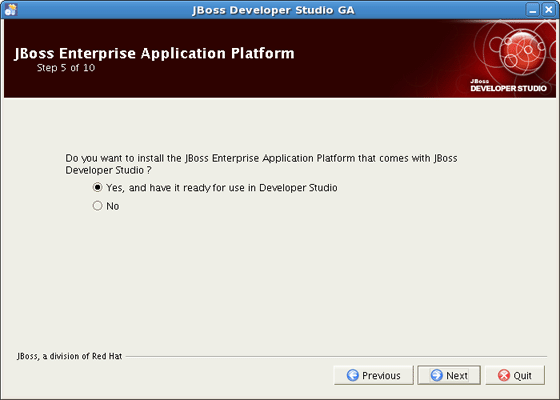Click the "JBoss Enterprise Application Platform" heading
Screen dimensions: 560x400
click(154, 54)
